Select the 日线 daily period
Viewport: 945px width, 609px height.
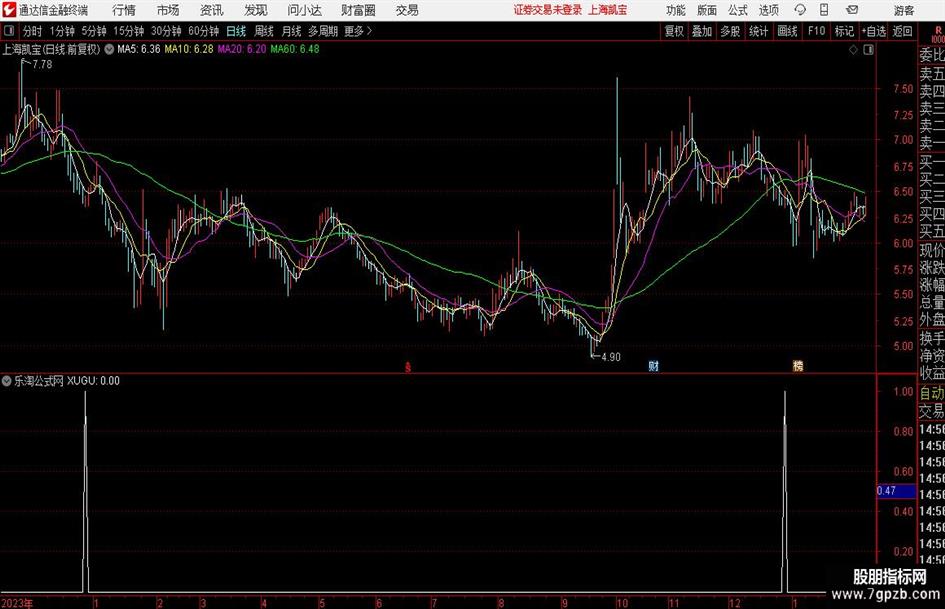point(236,31)
